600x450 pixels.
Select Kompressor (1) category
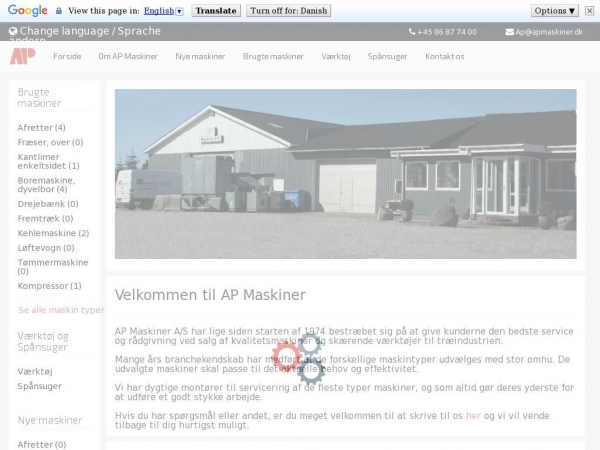click(x=49, y=286)
